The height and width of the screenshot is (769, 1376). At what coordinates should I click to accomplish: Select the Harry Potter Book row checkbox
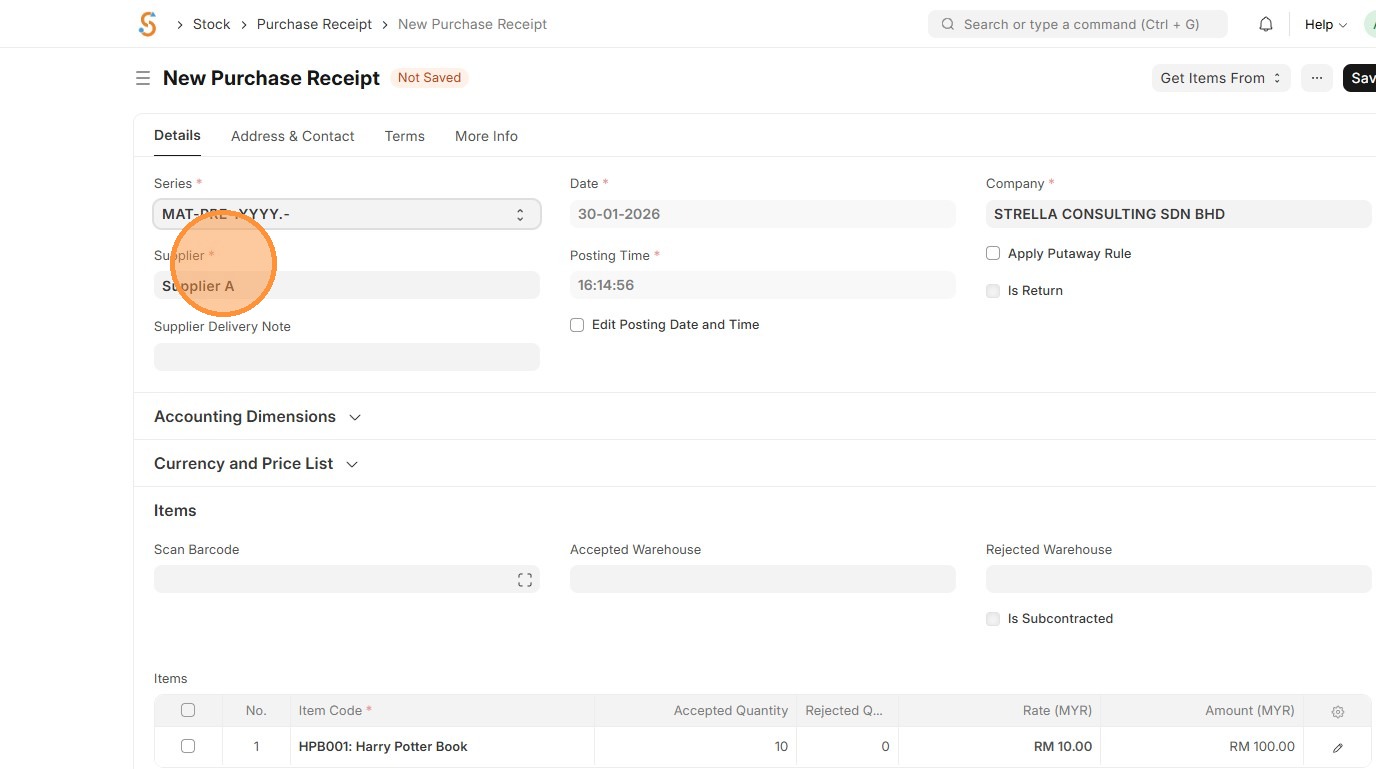(188, 746)
